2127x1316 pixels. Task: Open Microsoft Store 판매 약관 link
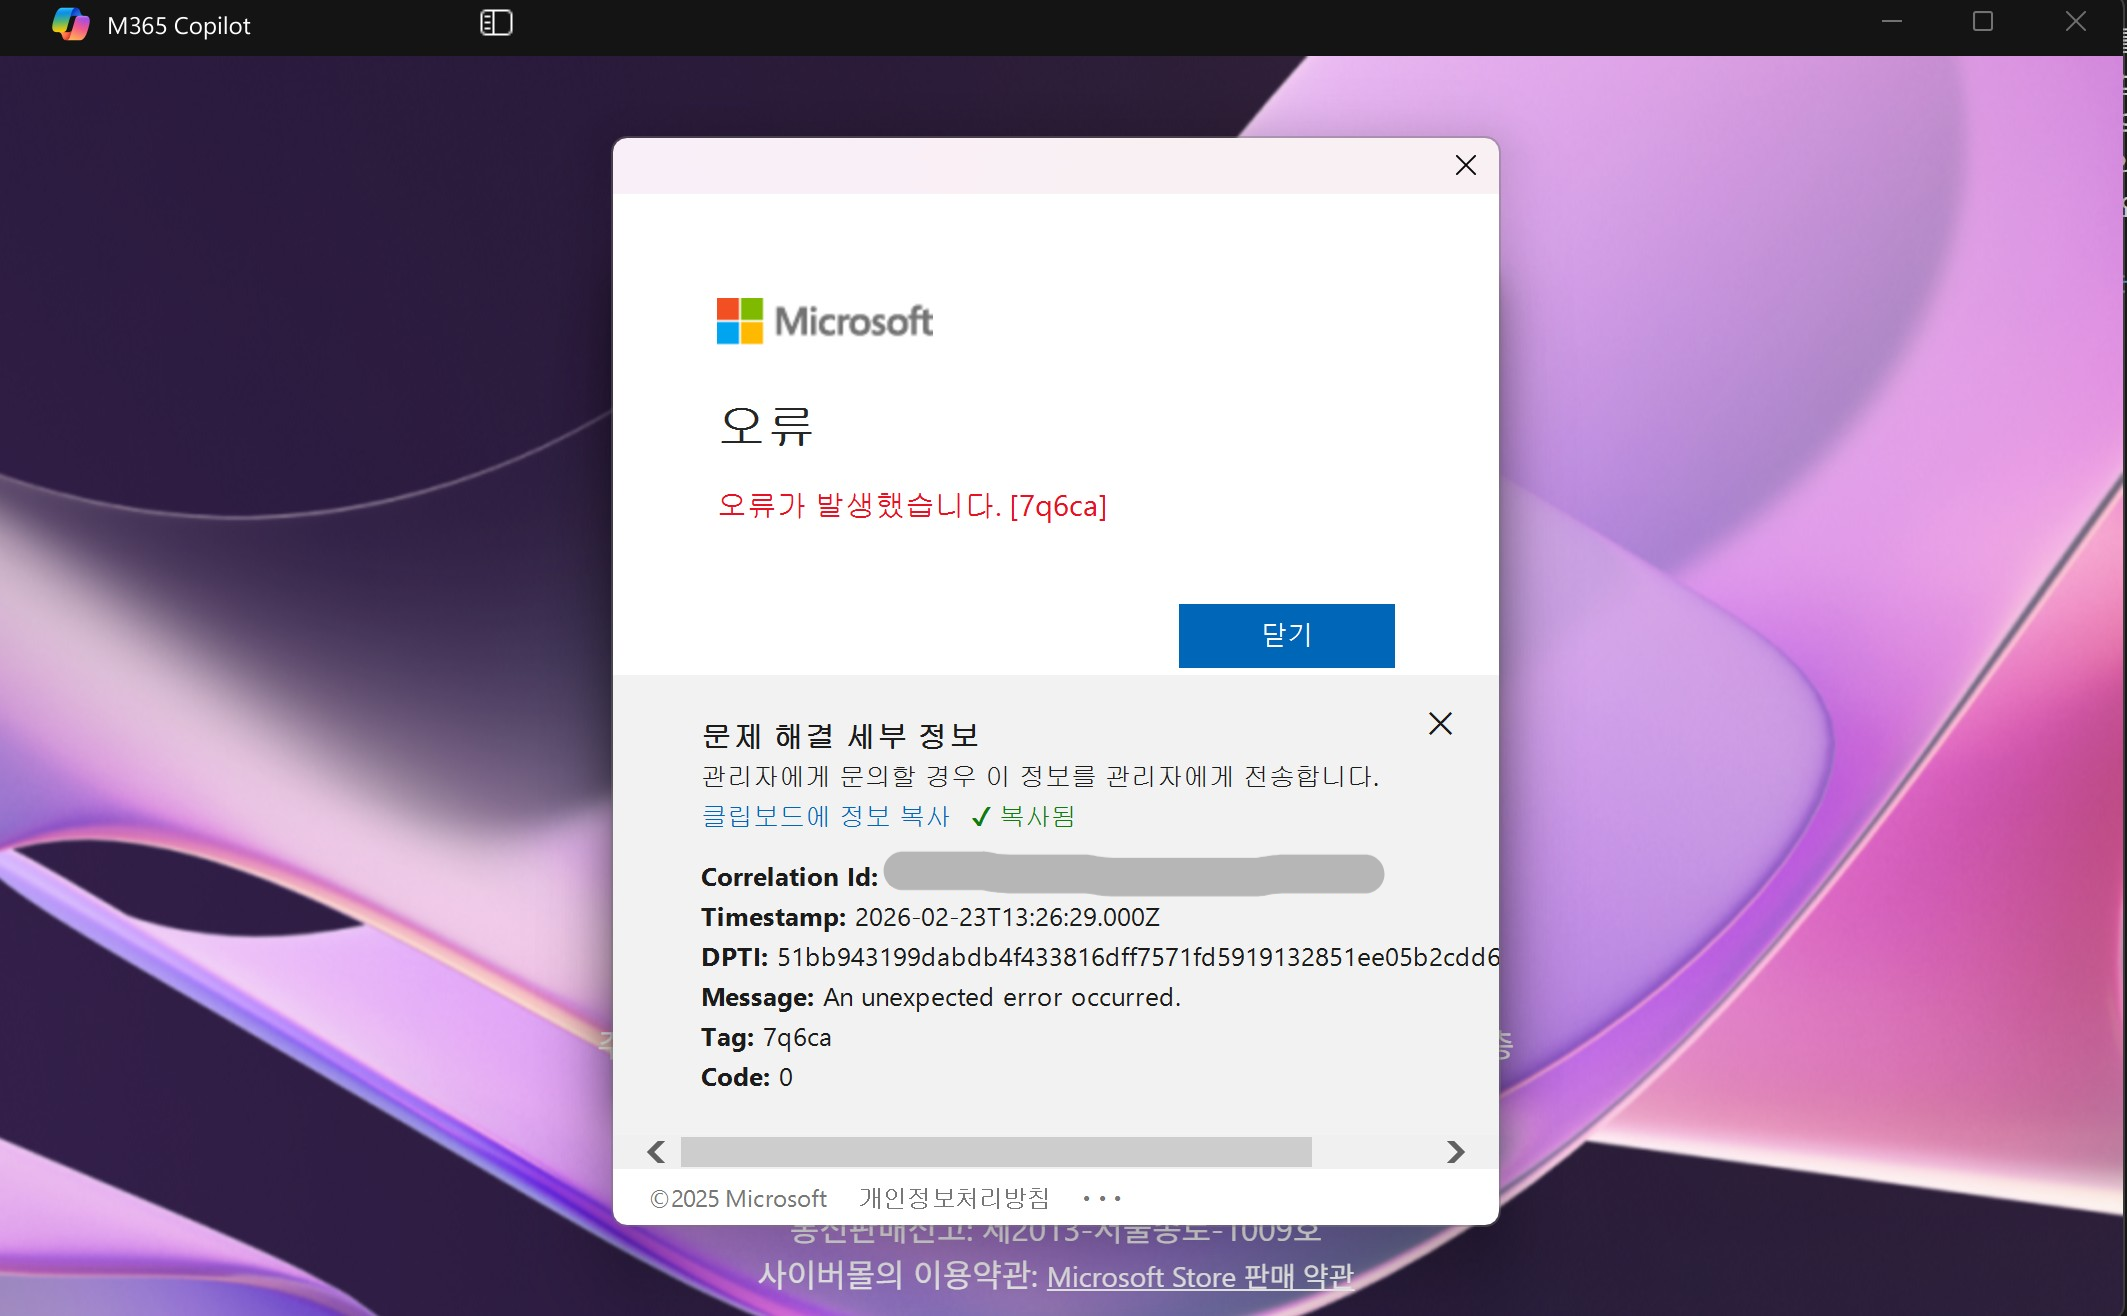[1200, 1277]
